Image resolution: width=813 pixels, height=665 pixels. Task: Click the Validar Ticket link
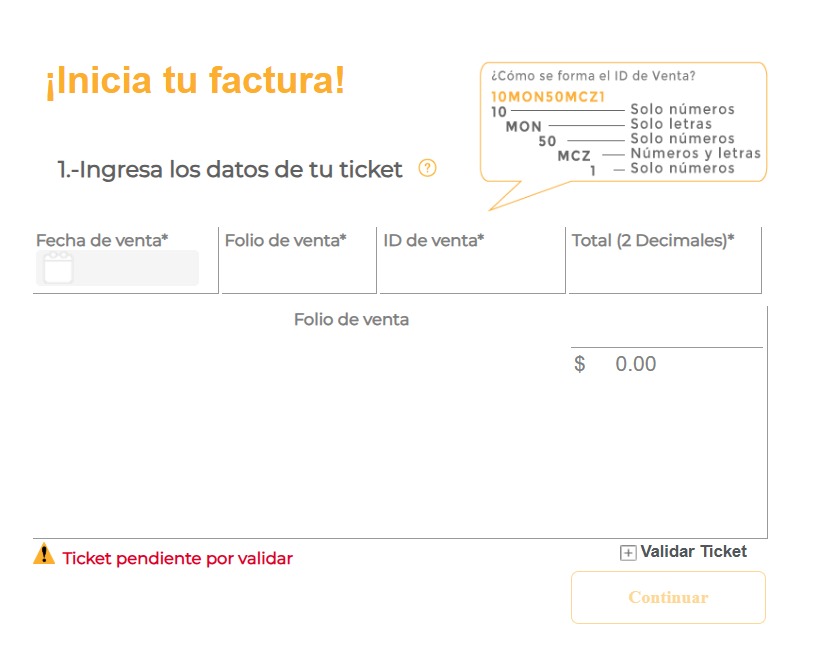coord(693,551)
